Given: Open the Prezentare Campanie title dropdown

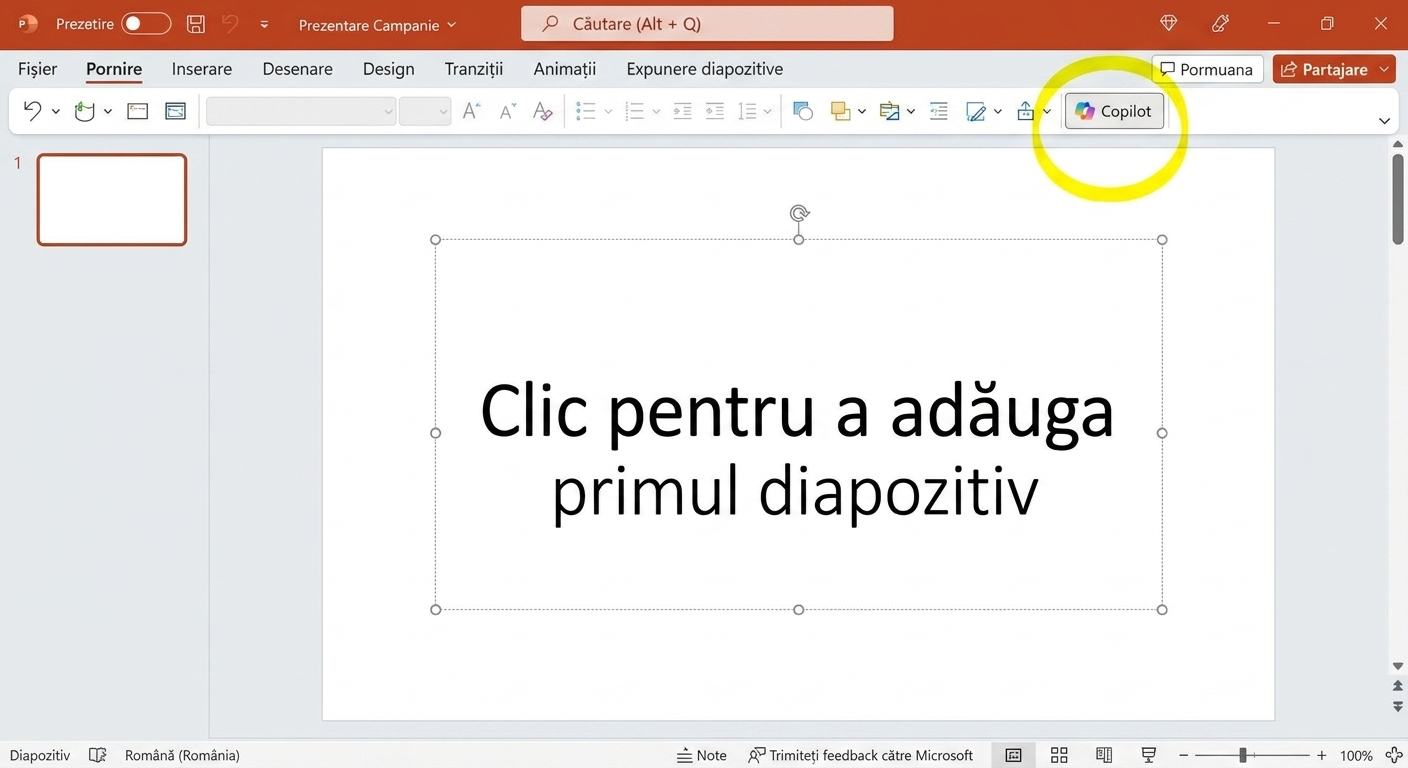Looking at the screenshot, I should click(x=377, y=25).
